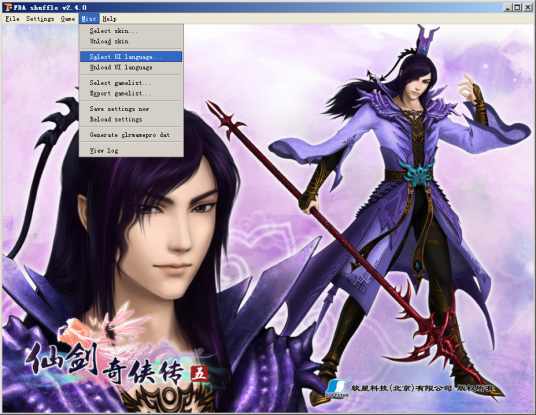This screenshot has width=536, height=415.
Task: Open the Settings menu
Action: tap(40, 19)
